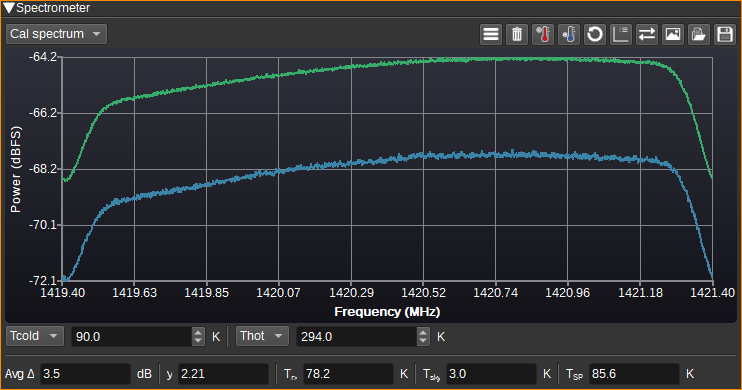Click the circular reset arrow icon
Image resolution: width=742 pixels, height=390 pixels.
595,35
